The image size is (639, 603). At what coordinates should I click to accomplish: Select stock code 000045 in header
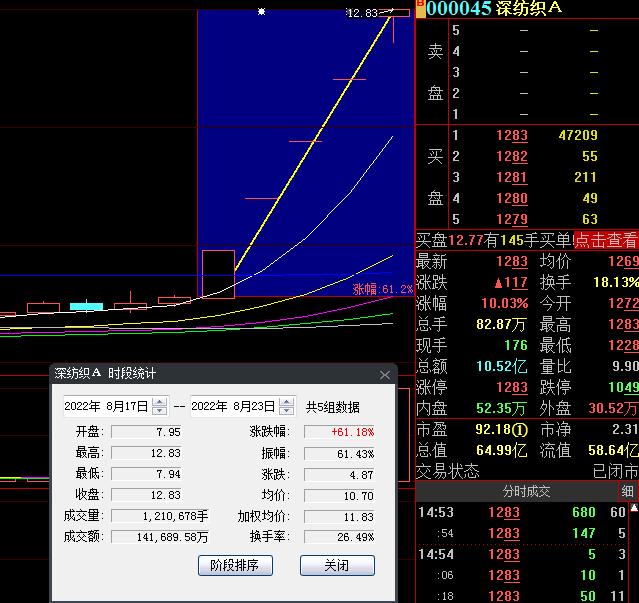459,9
